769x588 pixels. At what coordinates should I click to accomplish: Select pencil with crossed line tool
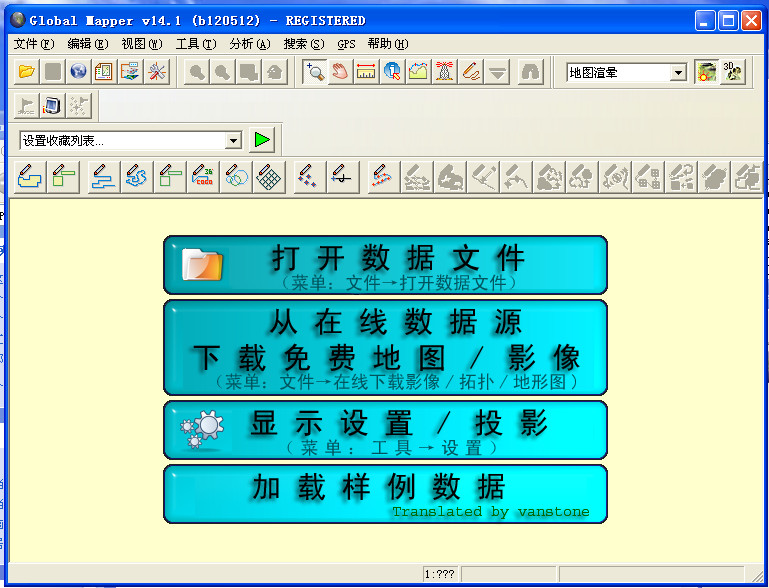(x=343, y=177)
